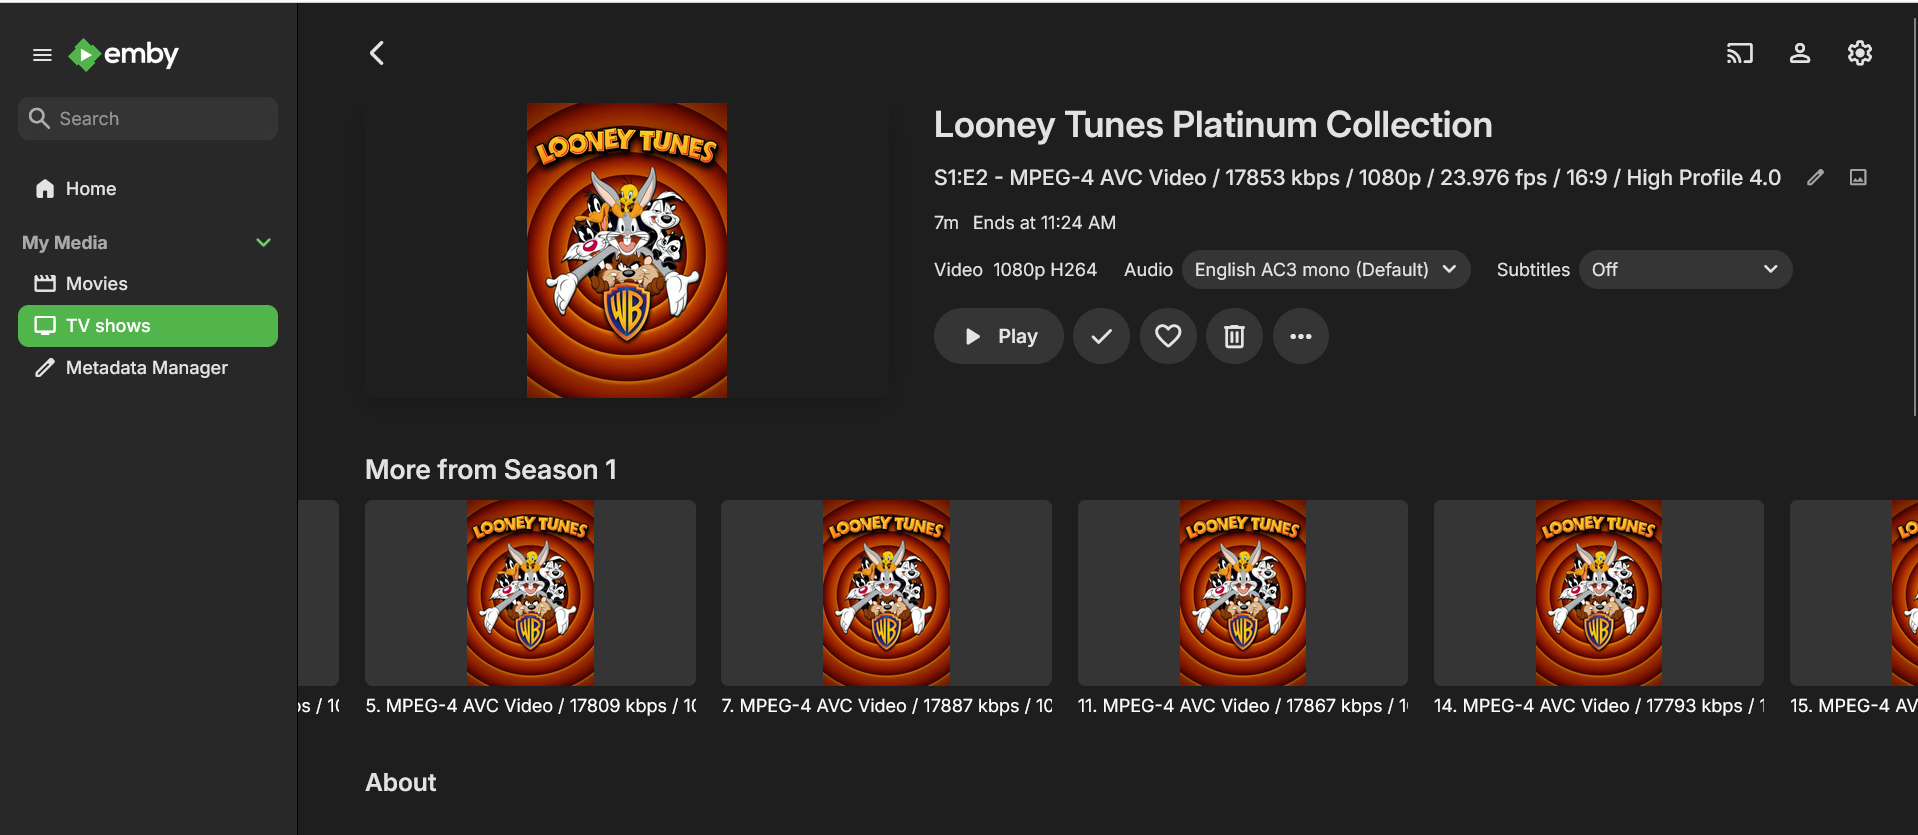Click the Emby logo
The width and height of the screenshot is (1918, 835).
[123, 54]
